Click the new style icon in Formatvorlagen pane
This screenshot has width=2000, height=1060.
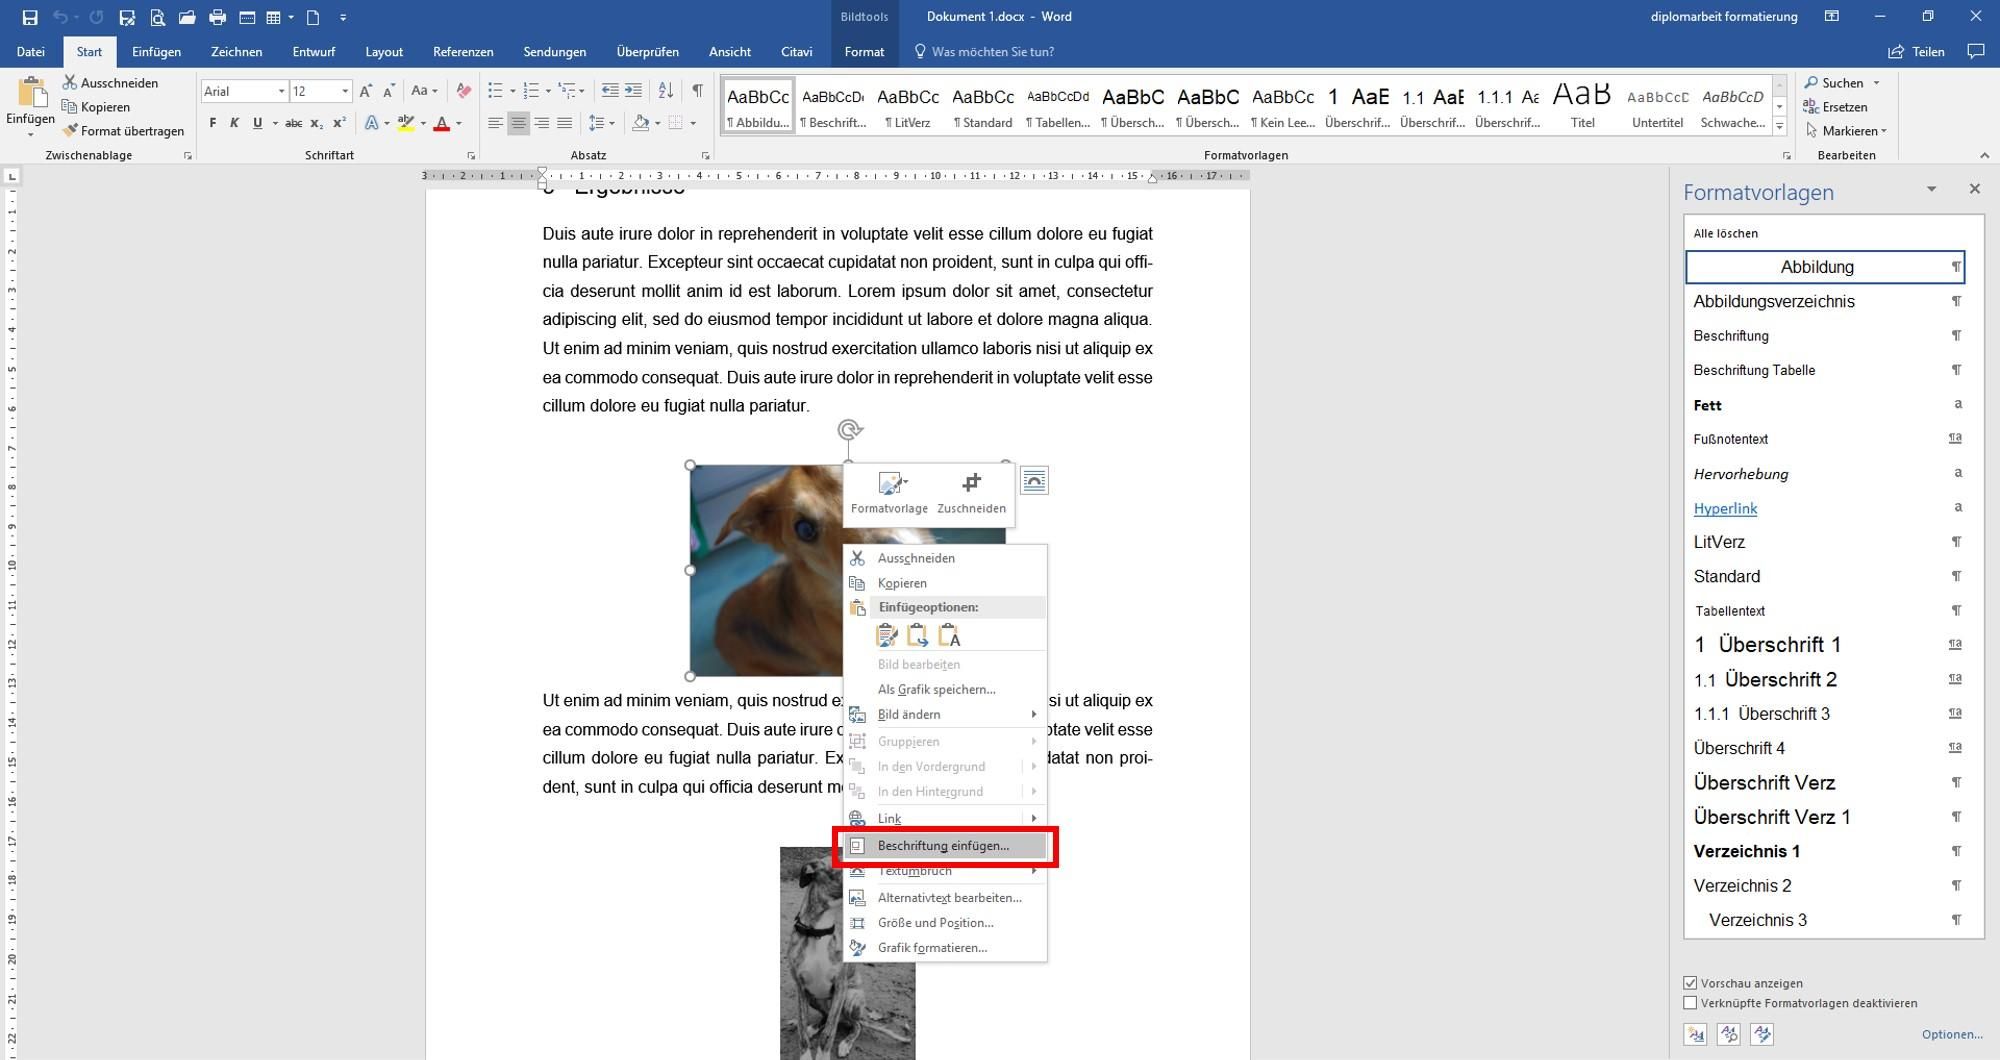(1695, 1034)
